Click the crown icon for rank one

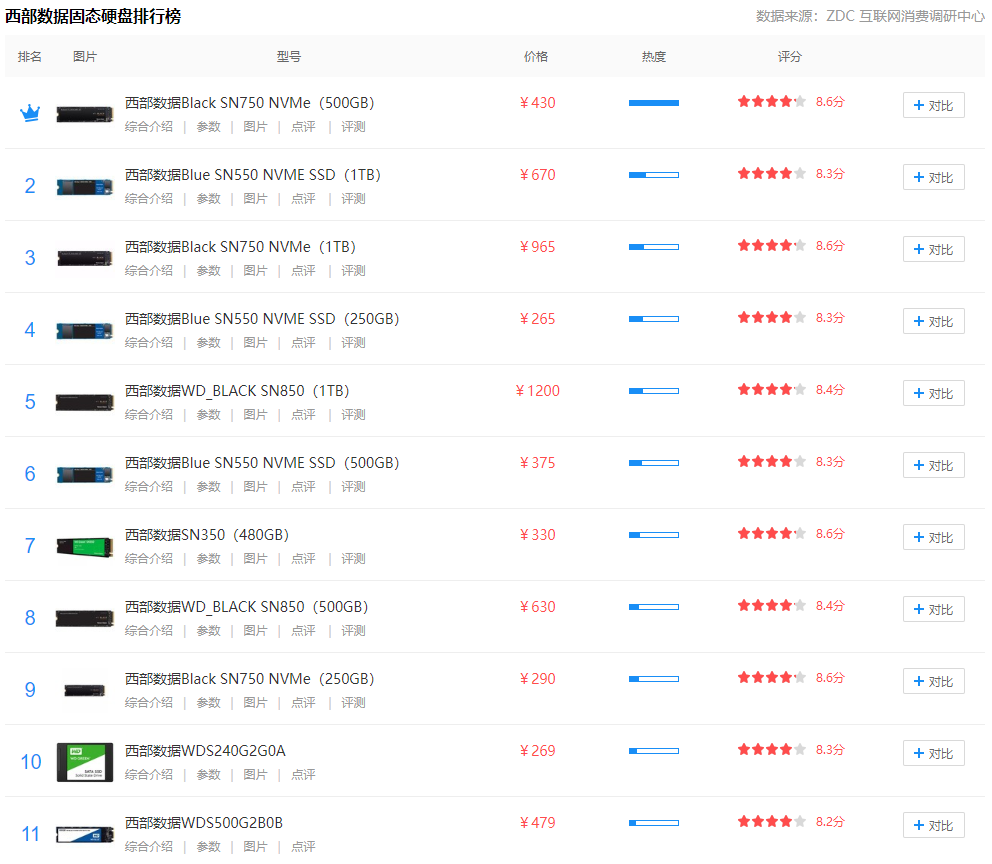(30, 113)
